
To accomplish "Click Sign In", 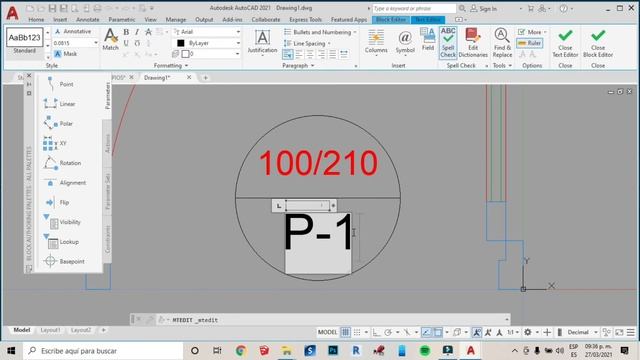I will pos(484,9).
